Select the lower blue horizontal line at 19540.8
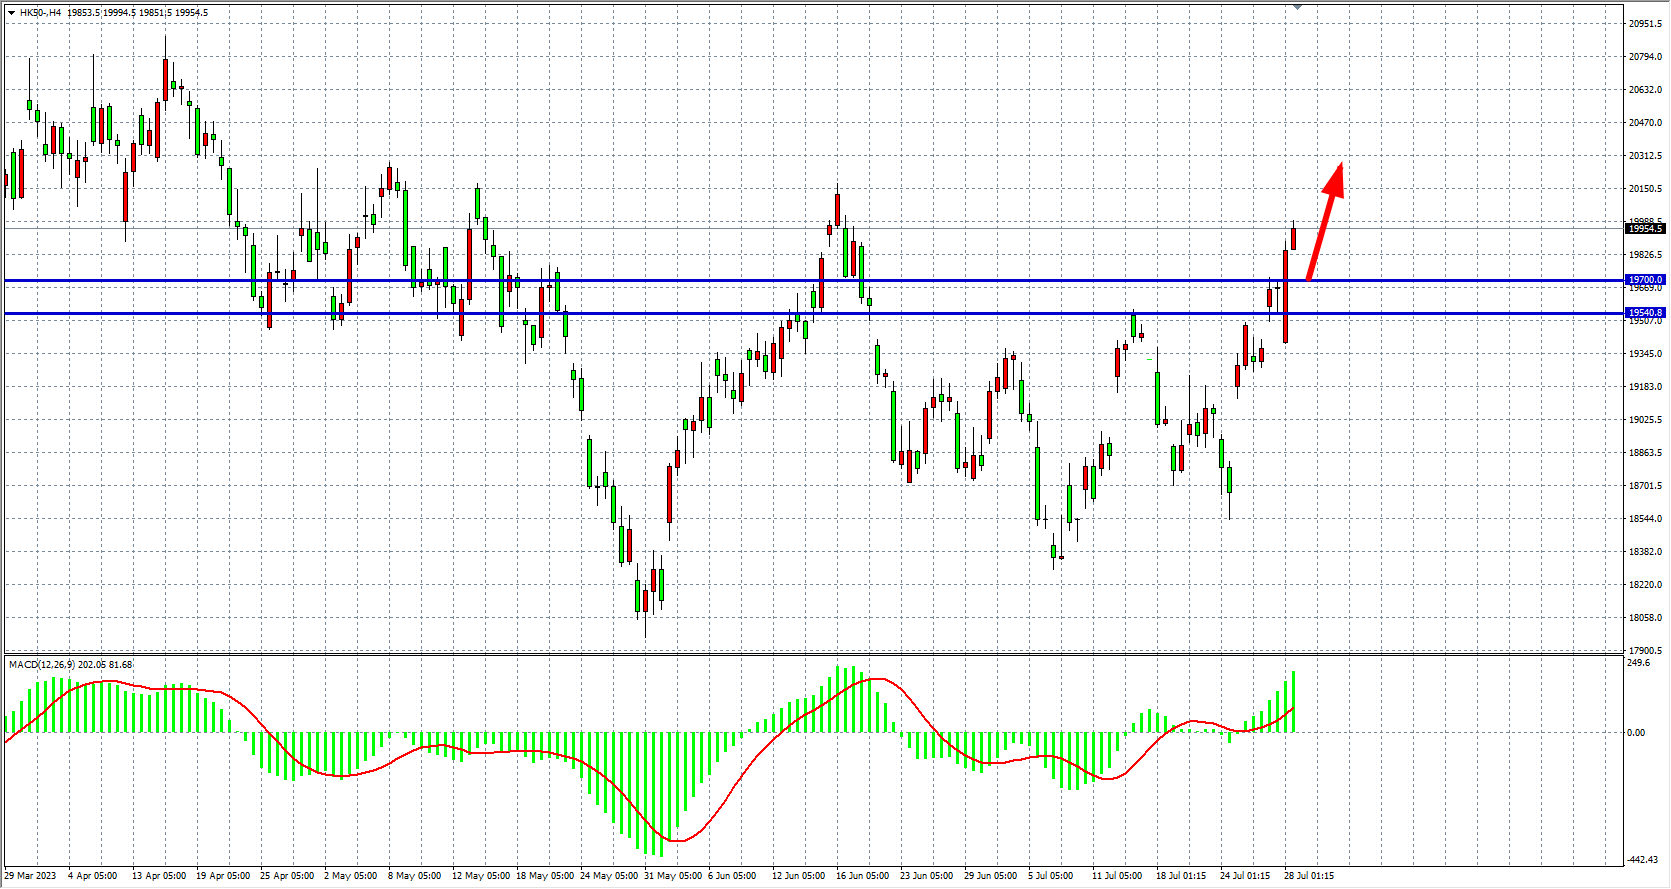1671x889 pixels. pos(700,314)
